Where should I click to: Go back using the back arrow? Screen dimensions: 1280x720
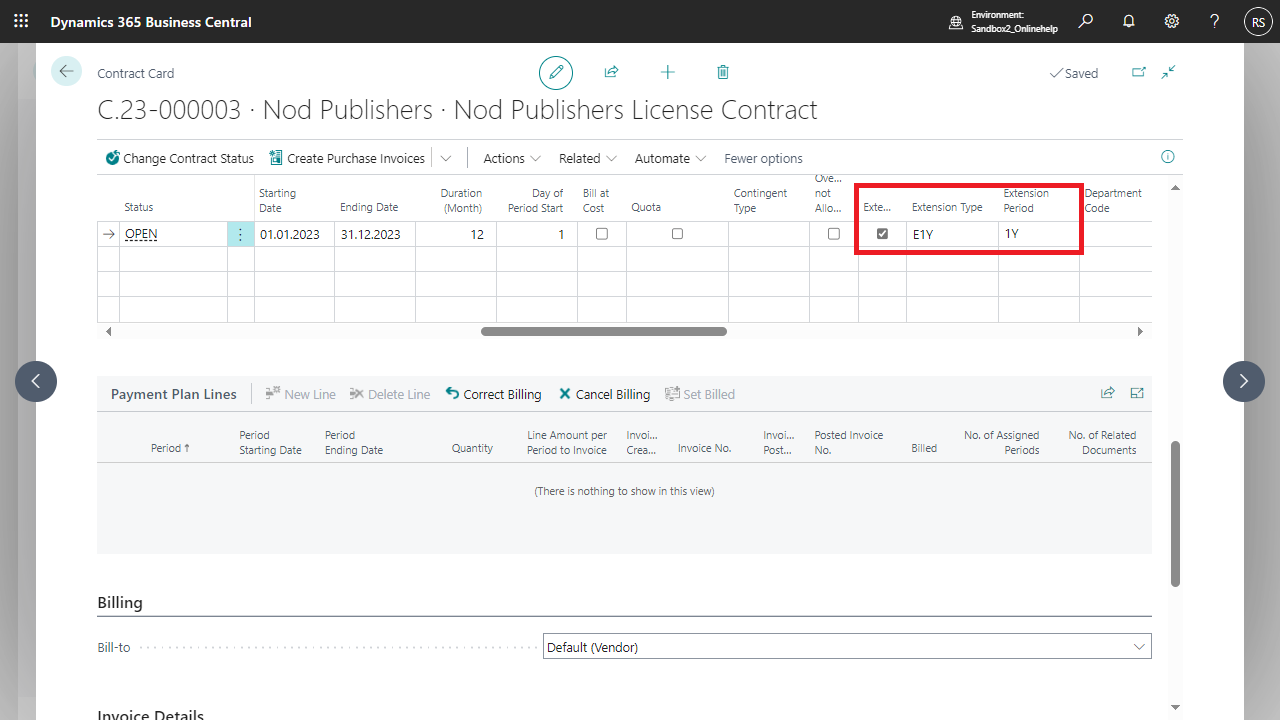(x=66, y=72)
